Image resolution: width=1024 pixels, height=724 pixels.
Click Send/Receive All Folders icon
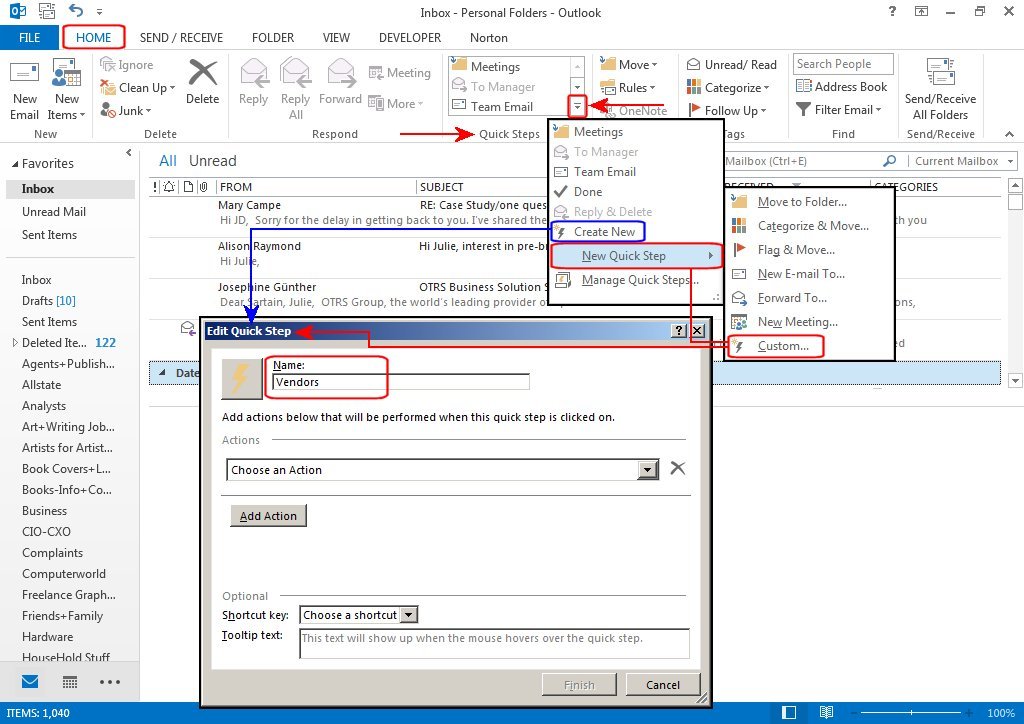click(940, 75)
